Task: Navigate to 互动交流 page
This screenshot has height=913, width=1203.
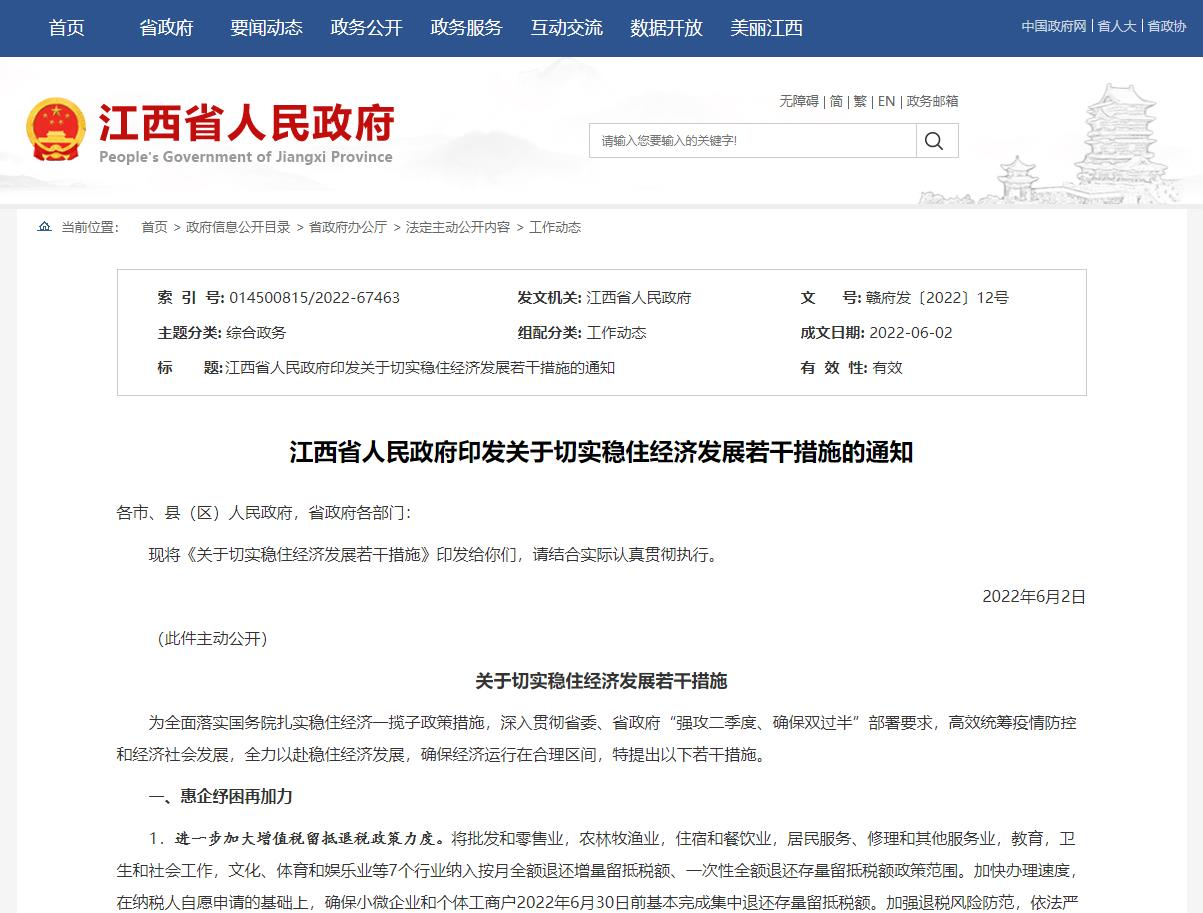Action: pyautogui.click(x=566, y=28)
